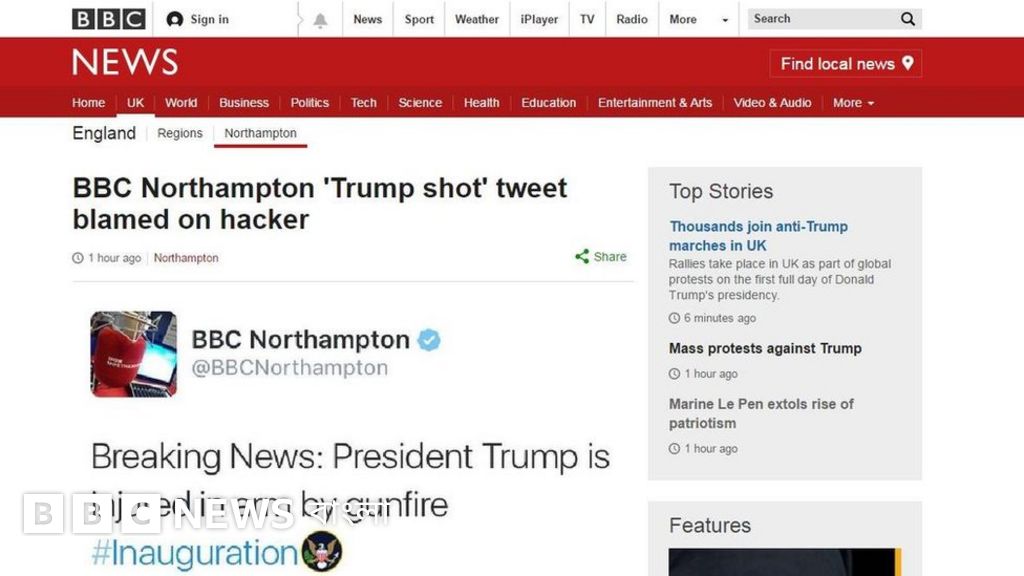This screenshot has height=576, width=1024.
Task: Open the notifications bell icon
Action: click(318, 18)
